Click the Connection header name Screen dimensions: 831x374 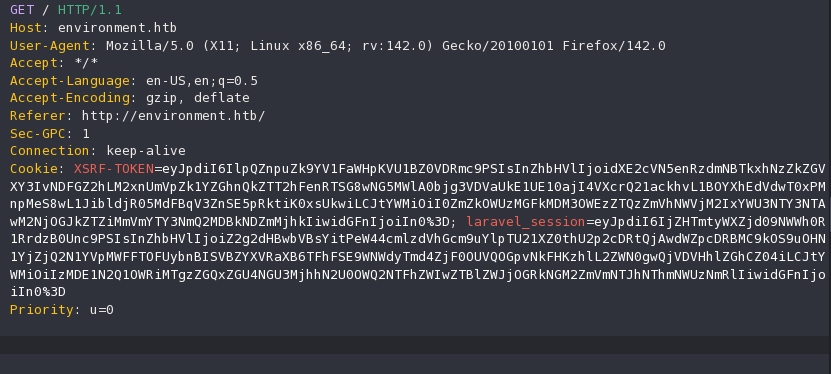[50, 150]
